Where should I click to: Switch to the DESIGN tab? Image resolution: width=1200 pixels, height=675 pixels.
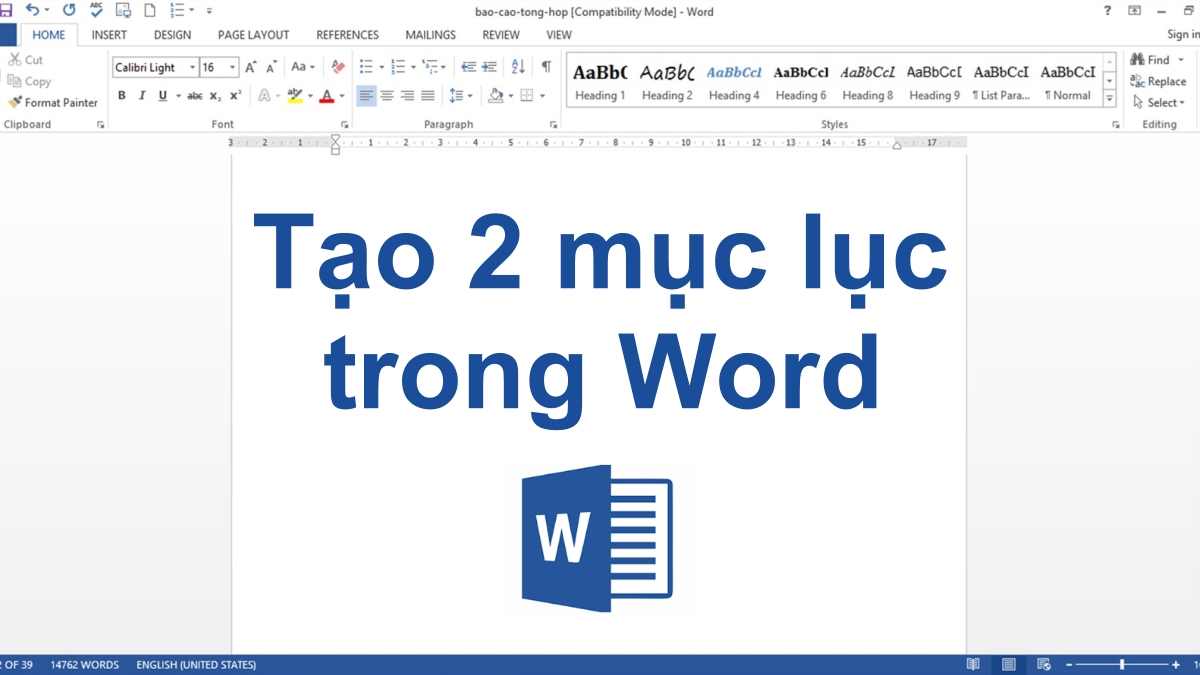[172, 35]
